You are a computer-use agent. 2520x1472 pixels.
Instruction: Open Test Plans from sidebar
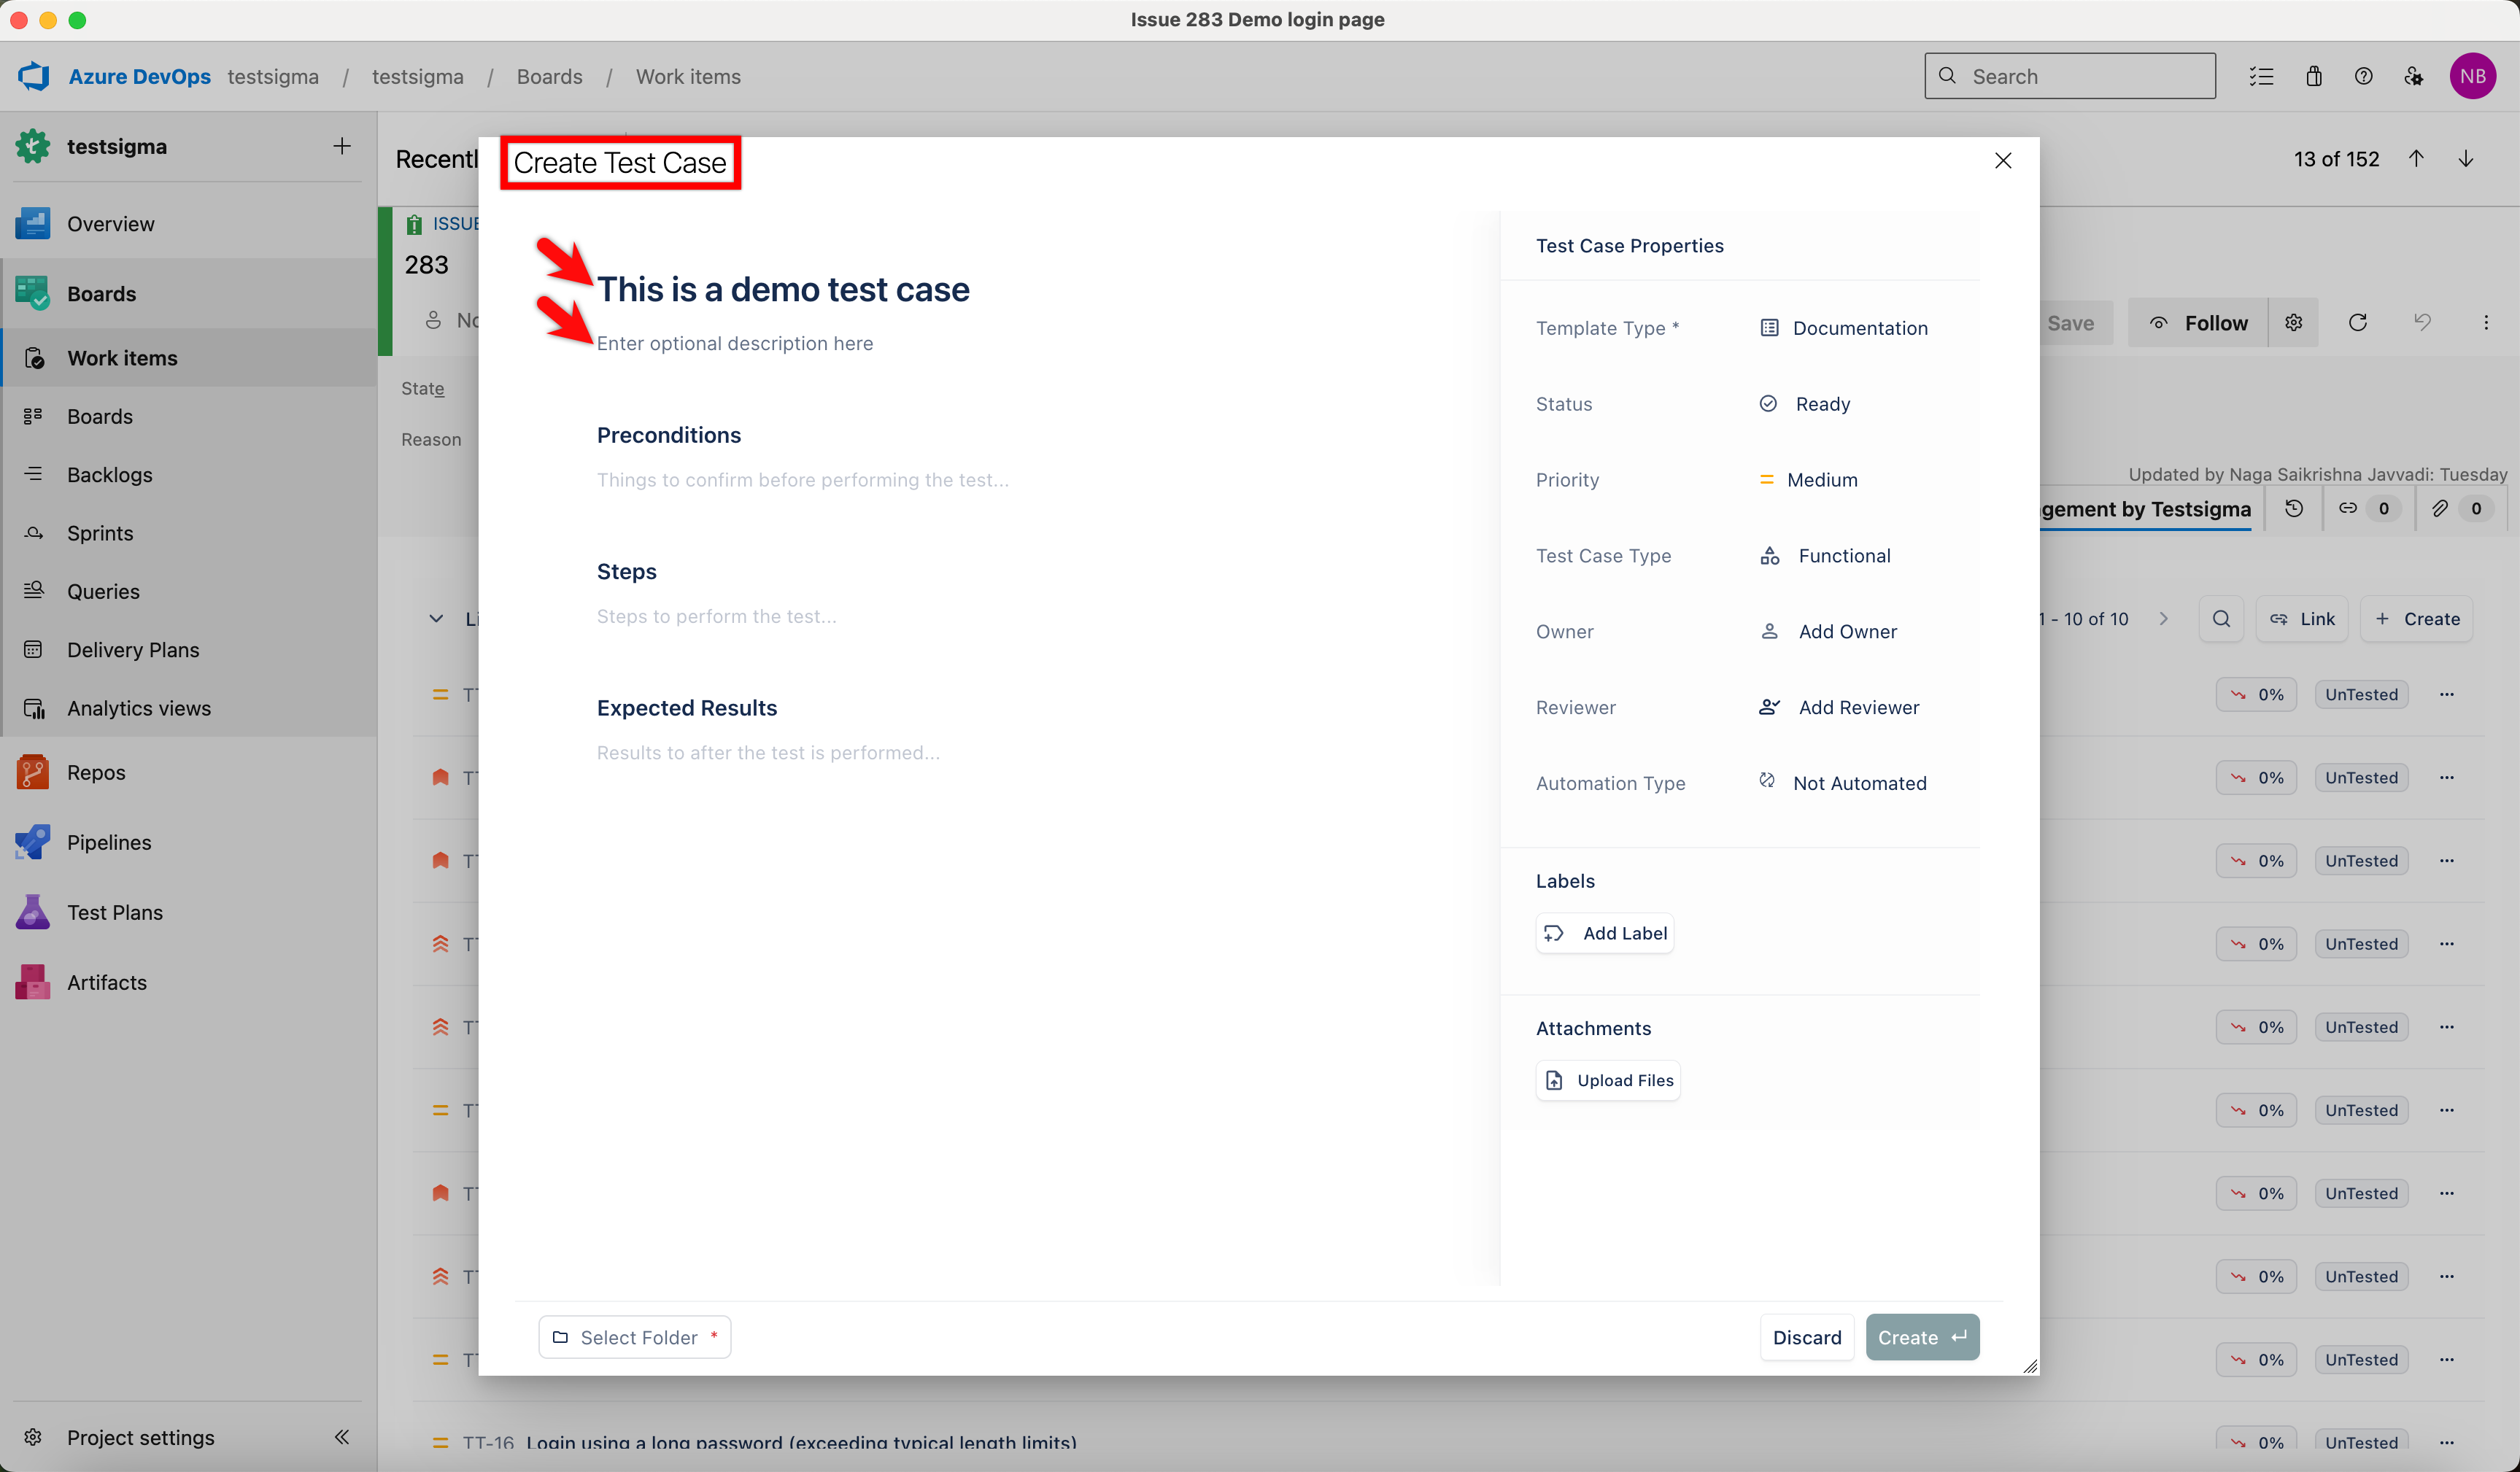point(114,912)
